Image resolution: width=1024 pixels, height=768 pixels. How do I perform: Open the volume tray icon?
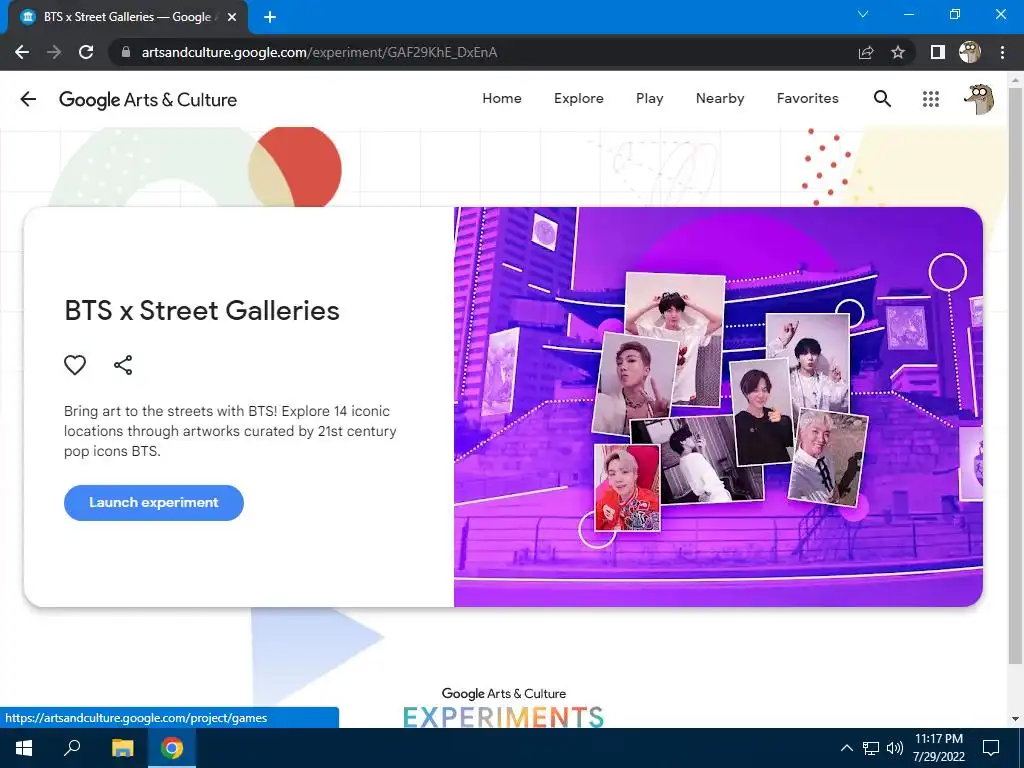tap(895, 748)
